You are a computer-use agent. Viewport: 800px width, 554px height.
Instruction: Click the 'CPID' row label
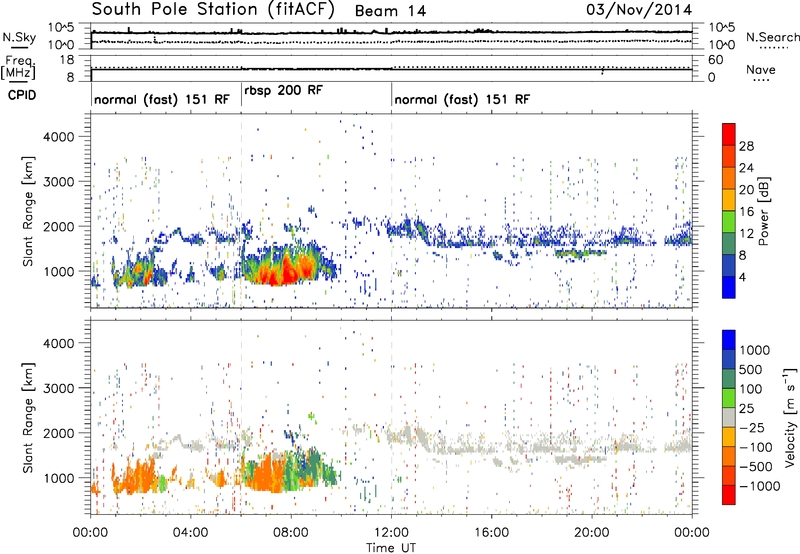point(22,95)
